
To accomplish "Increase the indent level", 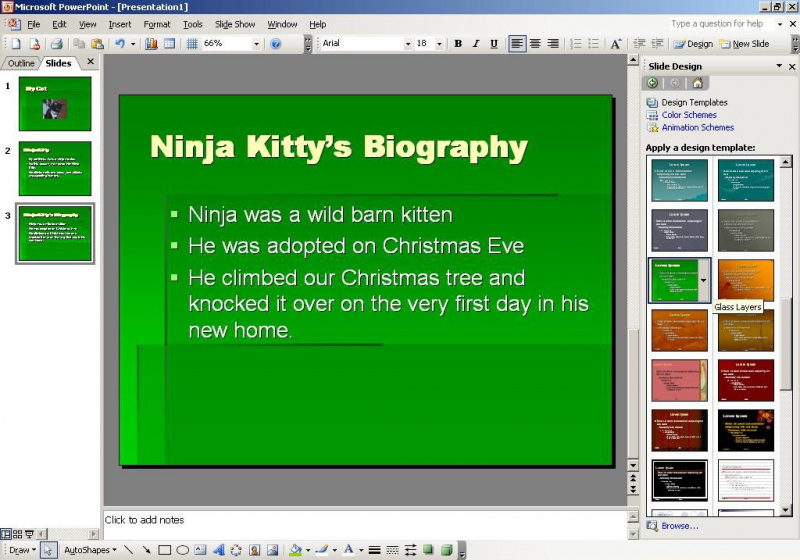I will click(657, 44).
